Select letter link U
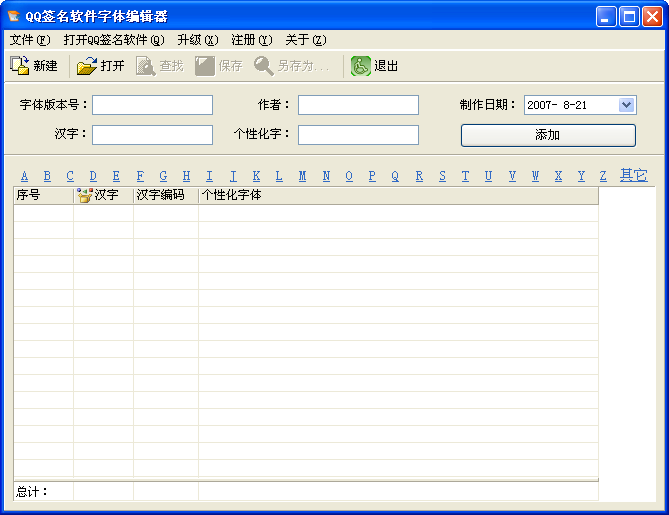The width and height of the screenshot is (669, 515). 489,176
